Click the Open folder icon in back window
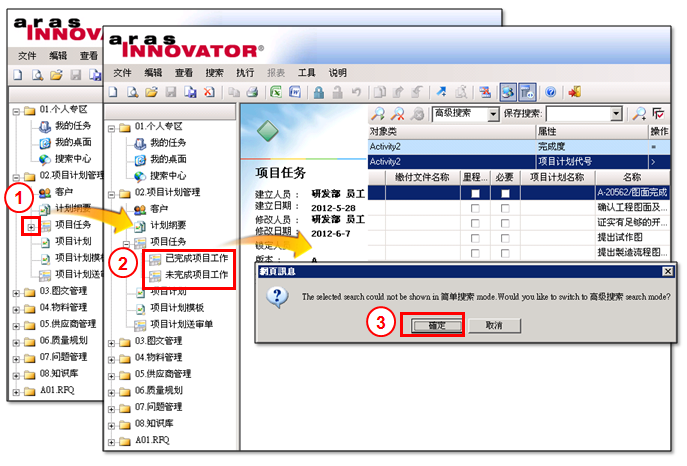 pyautogui.click(x=56, y=75)
